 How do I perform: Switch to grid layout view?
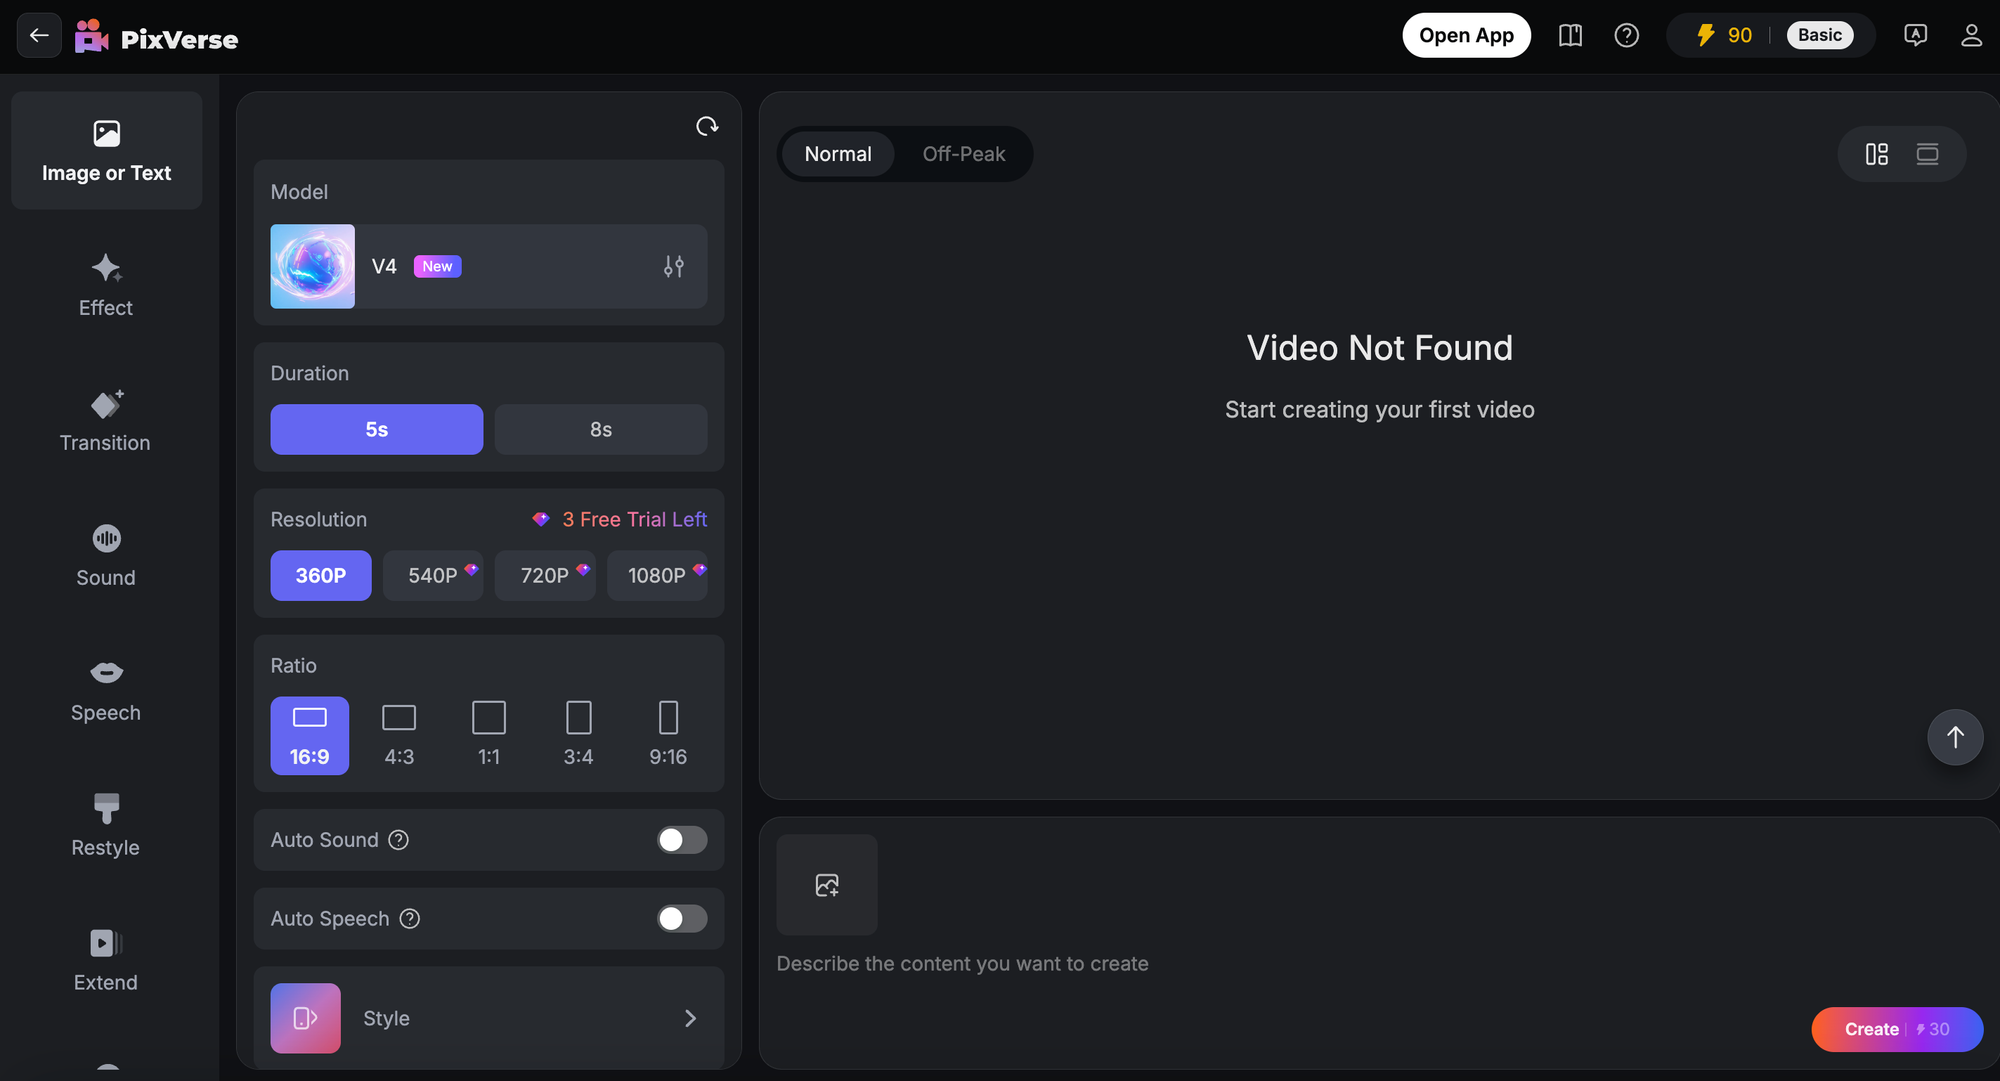click(1877, 154)
